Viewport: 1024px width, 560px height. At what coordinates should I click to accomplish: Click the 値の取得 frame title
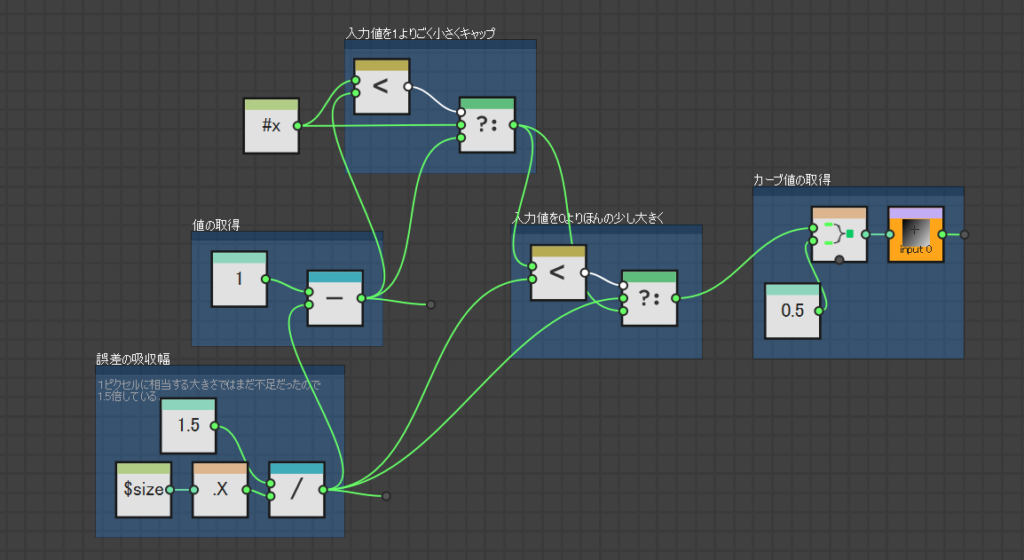216,226
